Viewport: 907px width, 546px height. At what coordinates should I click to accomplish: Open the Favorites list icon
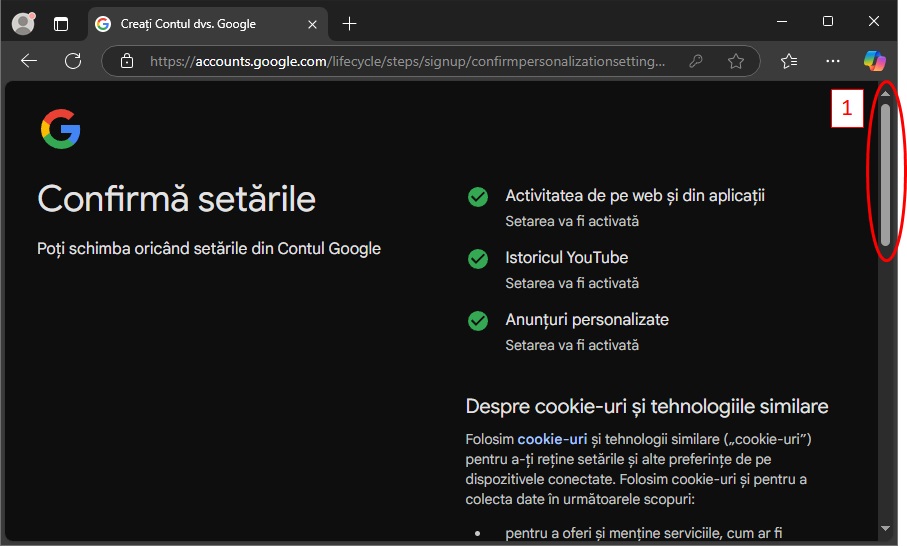pyautogui.click(x=789, y=61)
